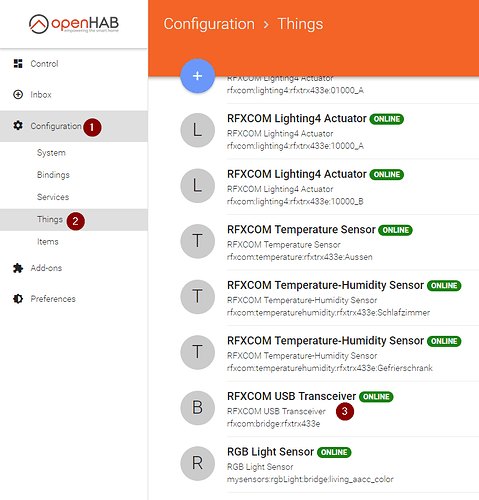This screenshot has height=500, width=479.
Task: Click Configuration in the header breadcrumb
Action: (x=209, y=24)
